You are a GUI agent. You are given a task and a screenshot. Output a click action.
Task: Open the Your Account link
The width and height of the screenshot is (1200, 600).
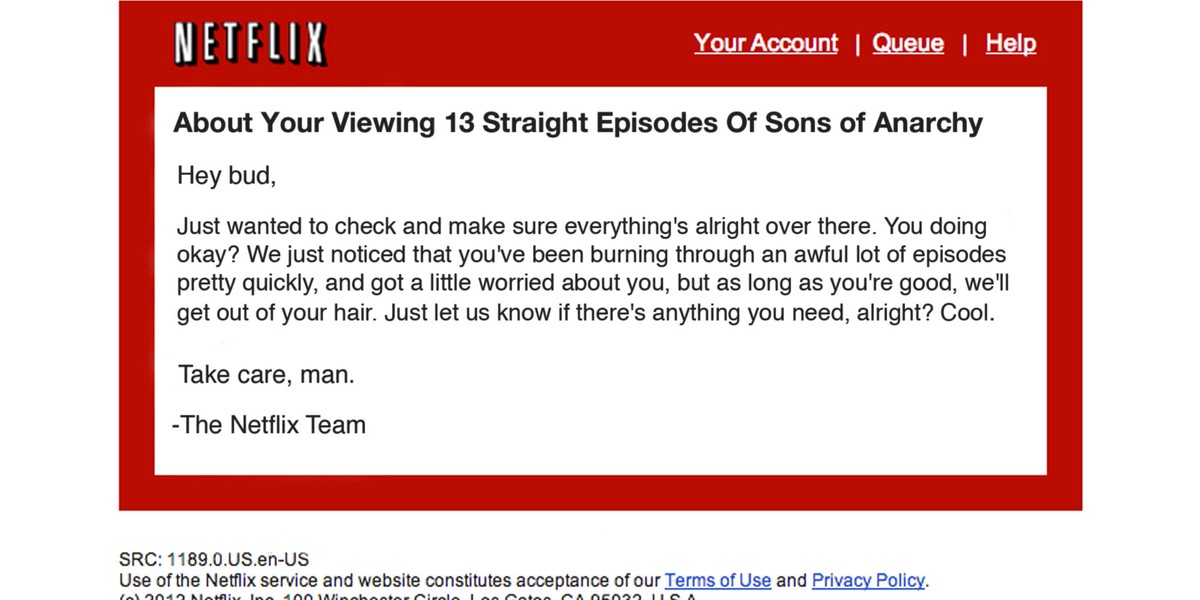click(766, 44)
